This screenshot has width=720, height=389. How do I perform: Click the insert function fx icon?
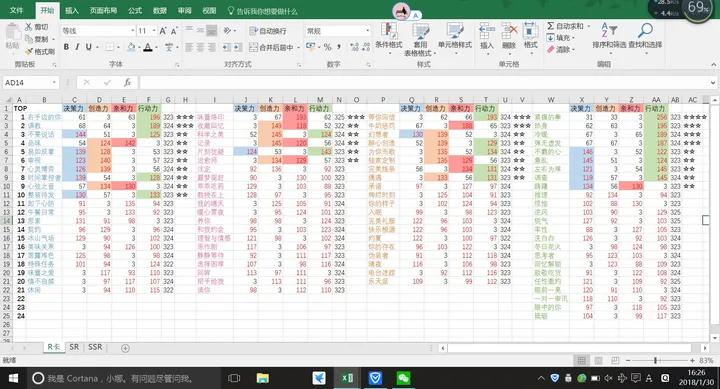click(128, 83)
